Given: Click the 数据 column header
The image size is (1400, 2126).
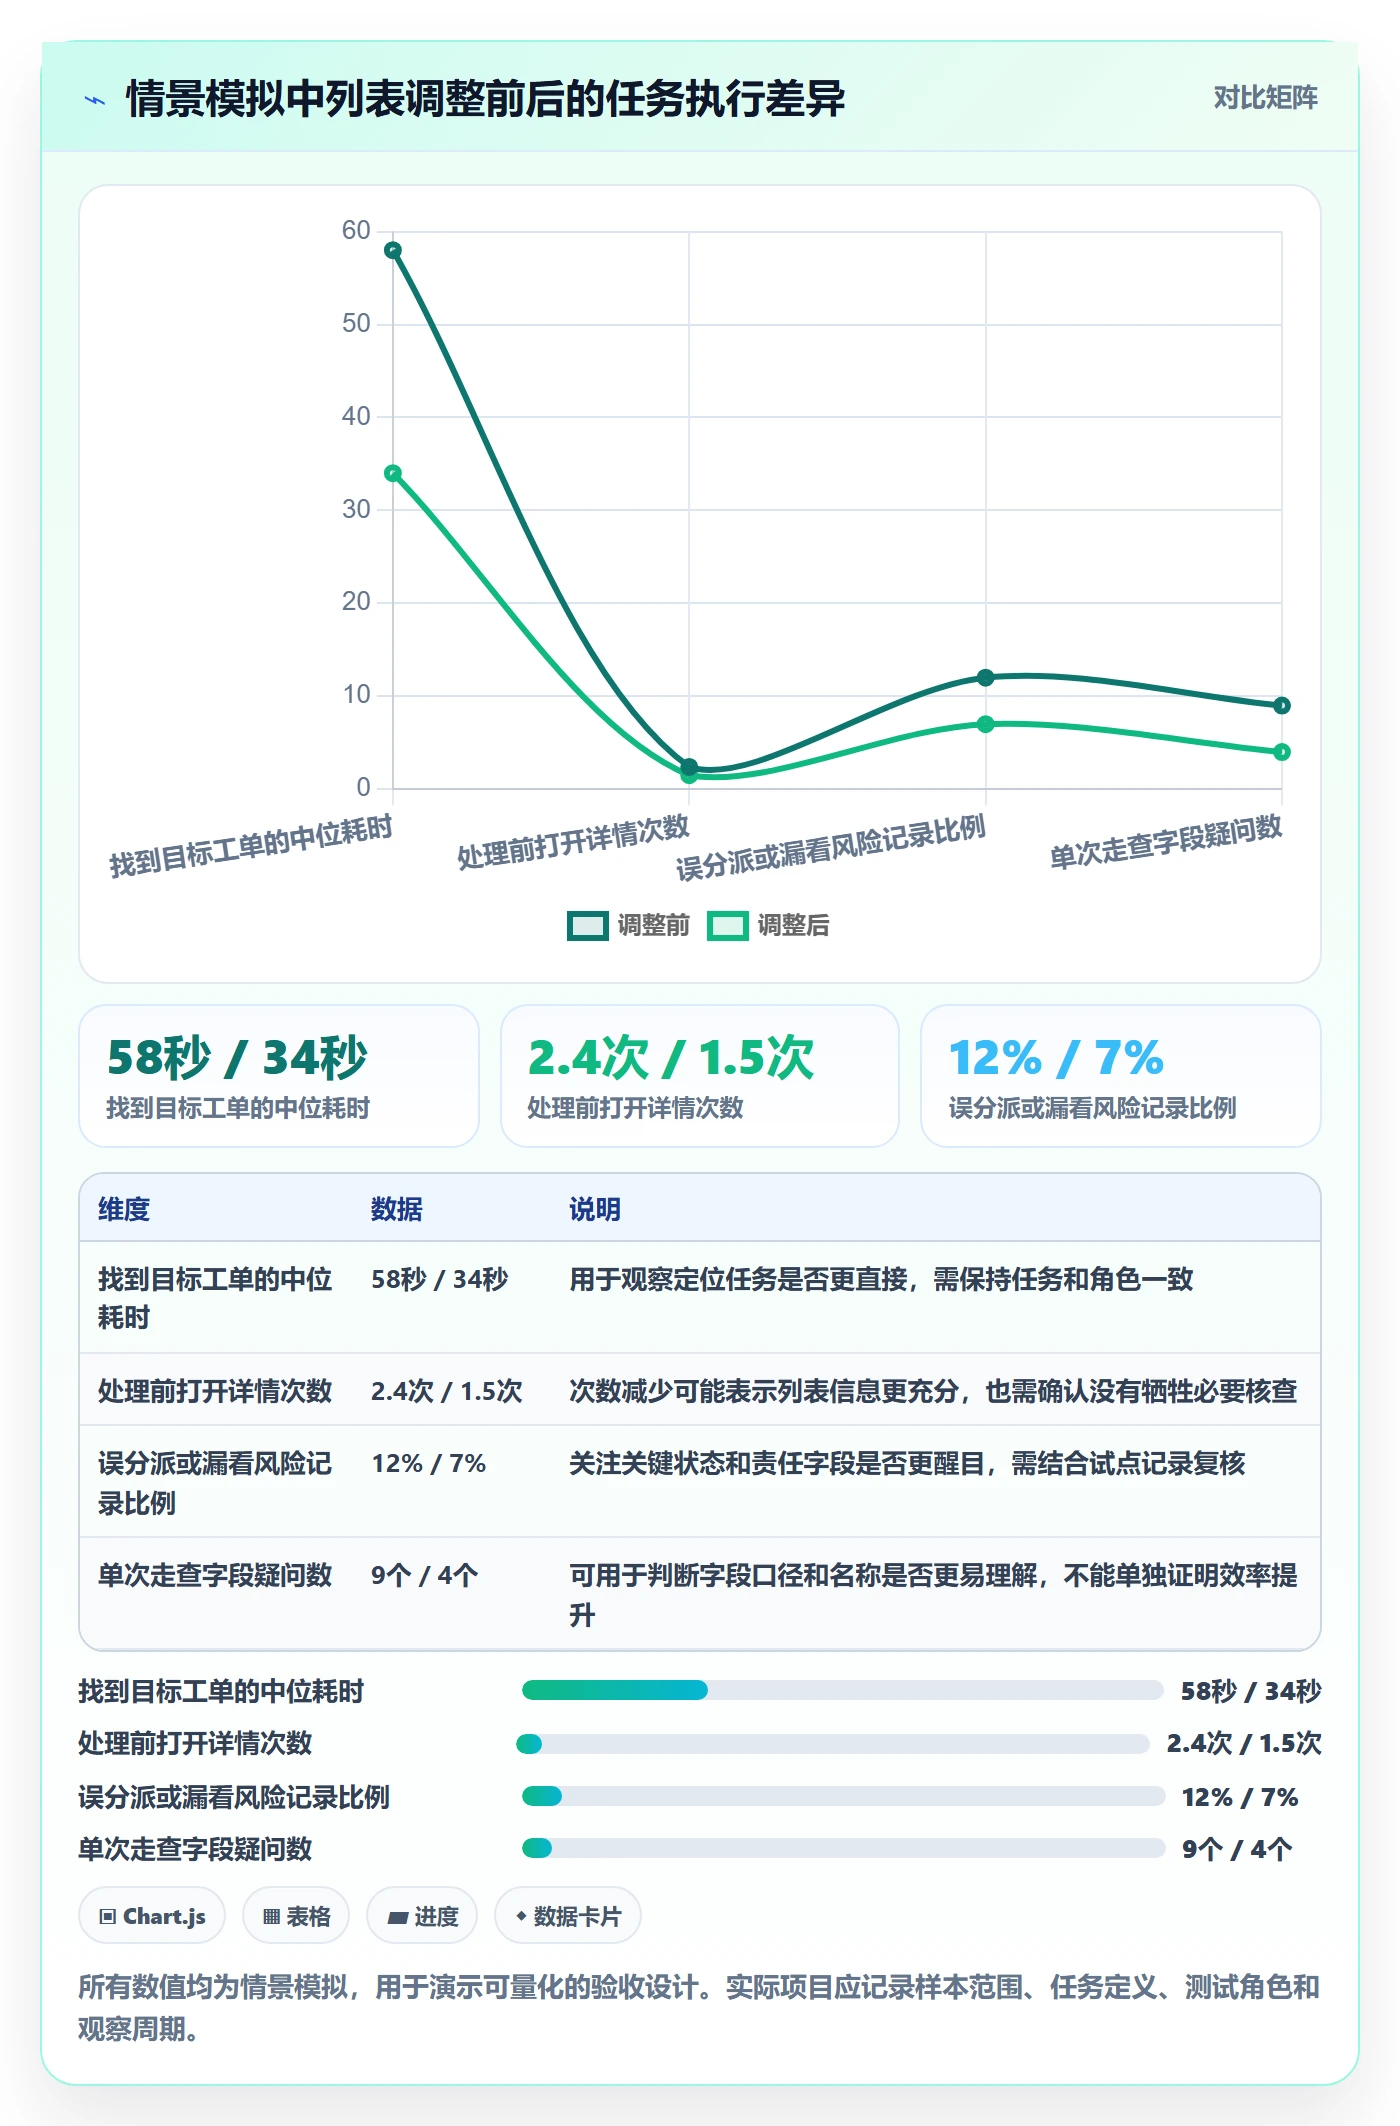Looking at the screenshot, I should tap(397, 1209).
